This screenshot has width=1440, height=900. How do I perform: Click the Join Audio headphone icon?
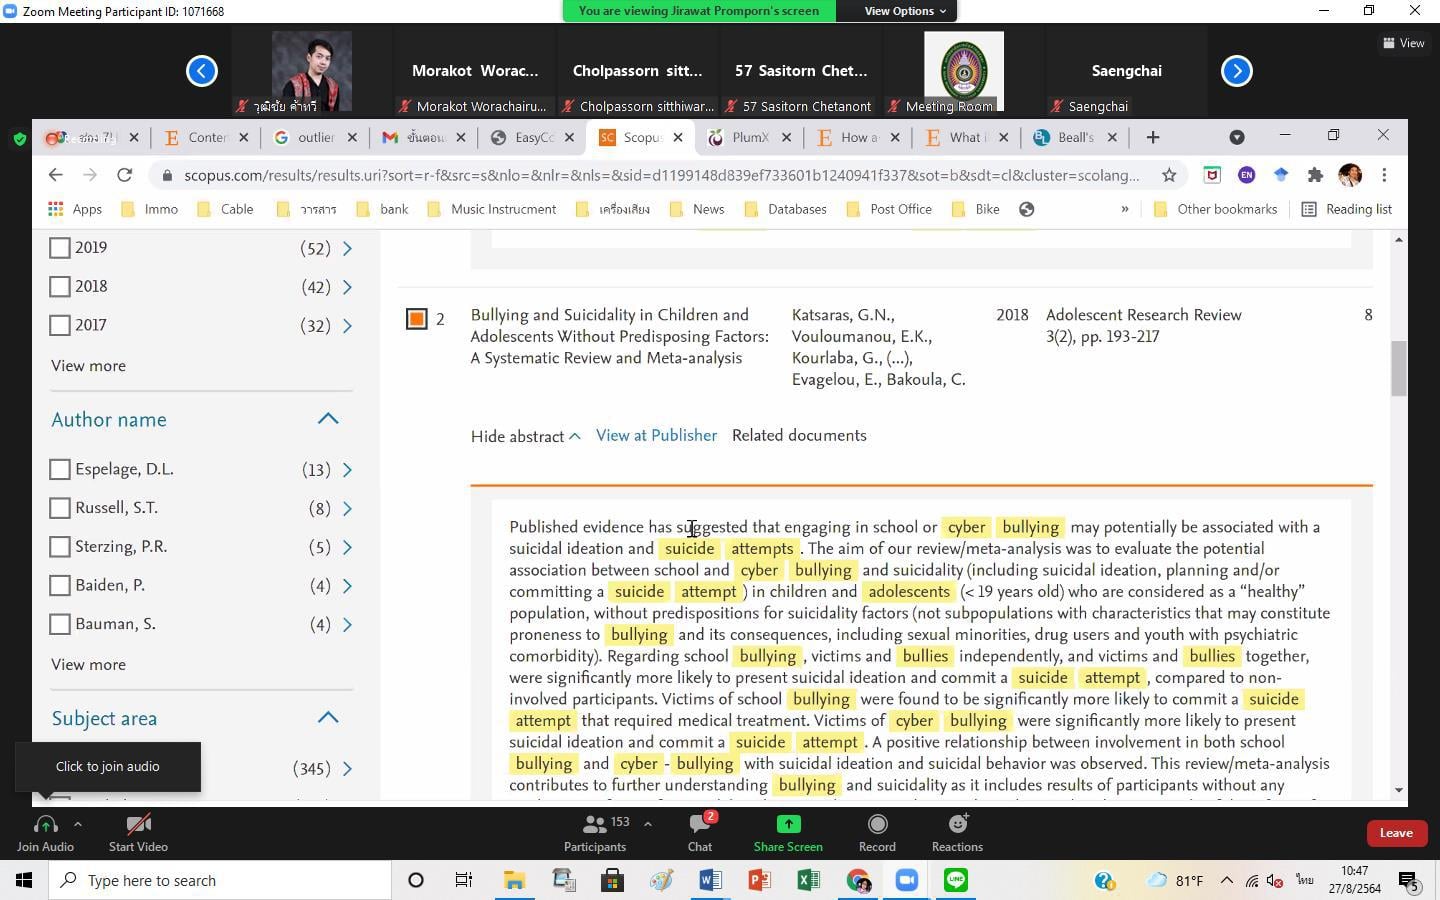(x=45, y=825)
